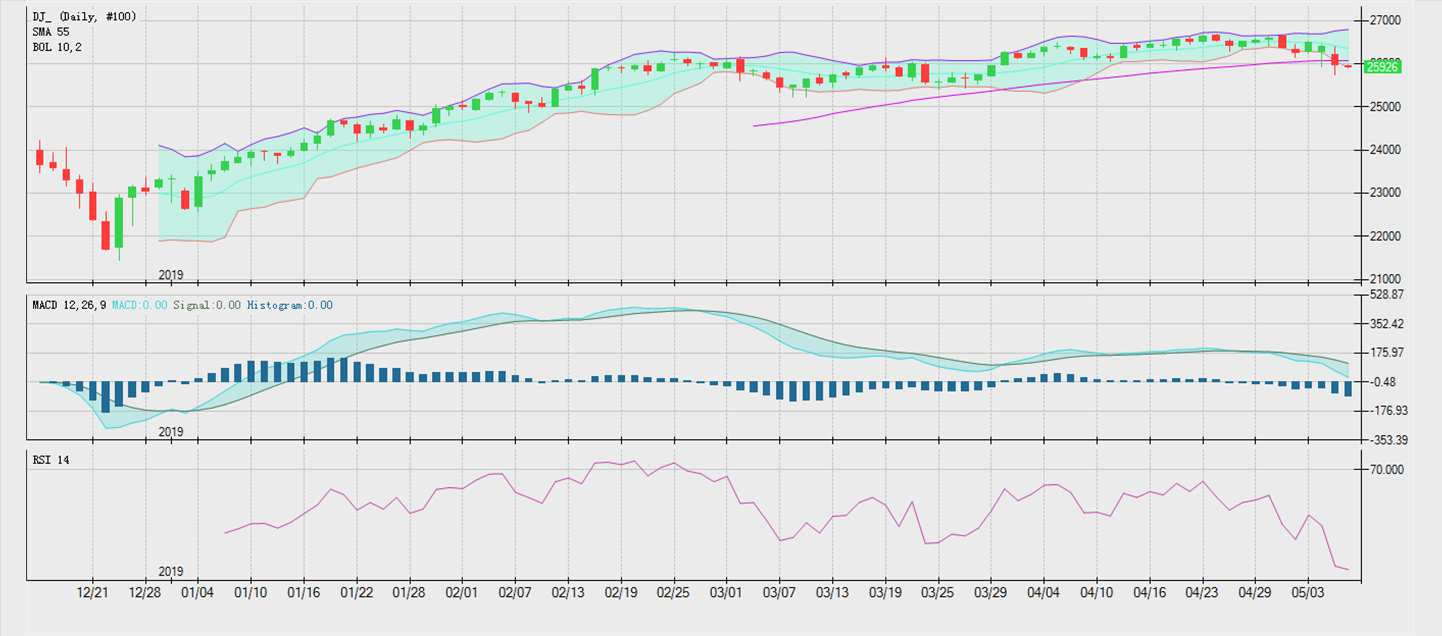1442x636 pixels.
Task: Click the 02/07 date axis label
Action: pyautogui.click(x=514, y=593)
